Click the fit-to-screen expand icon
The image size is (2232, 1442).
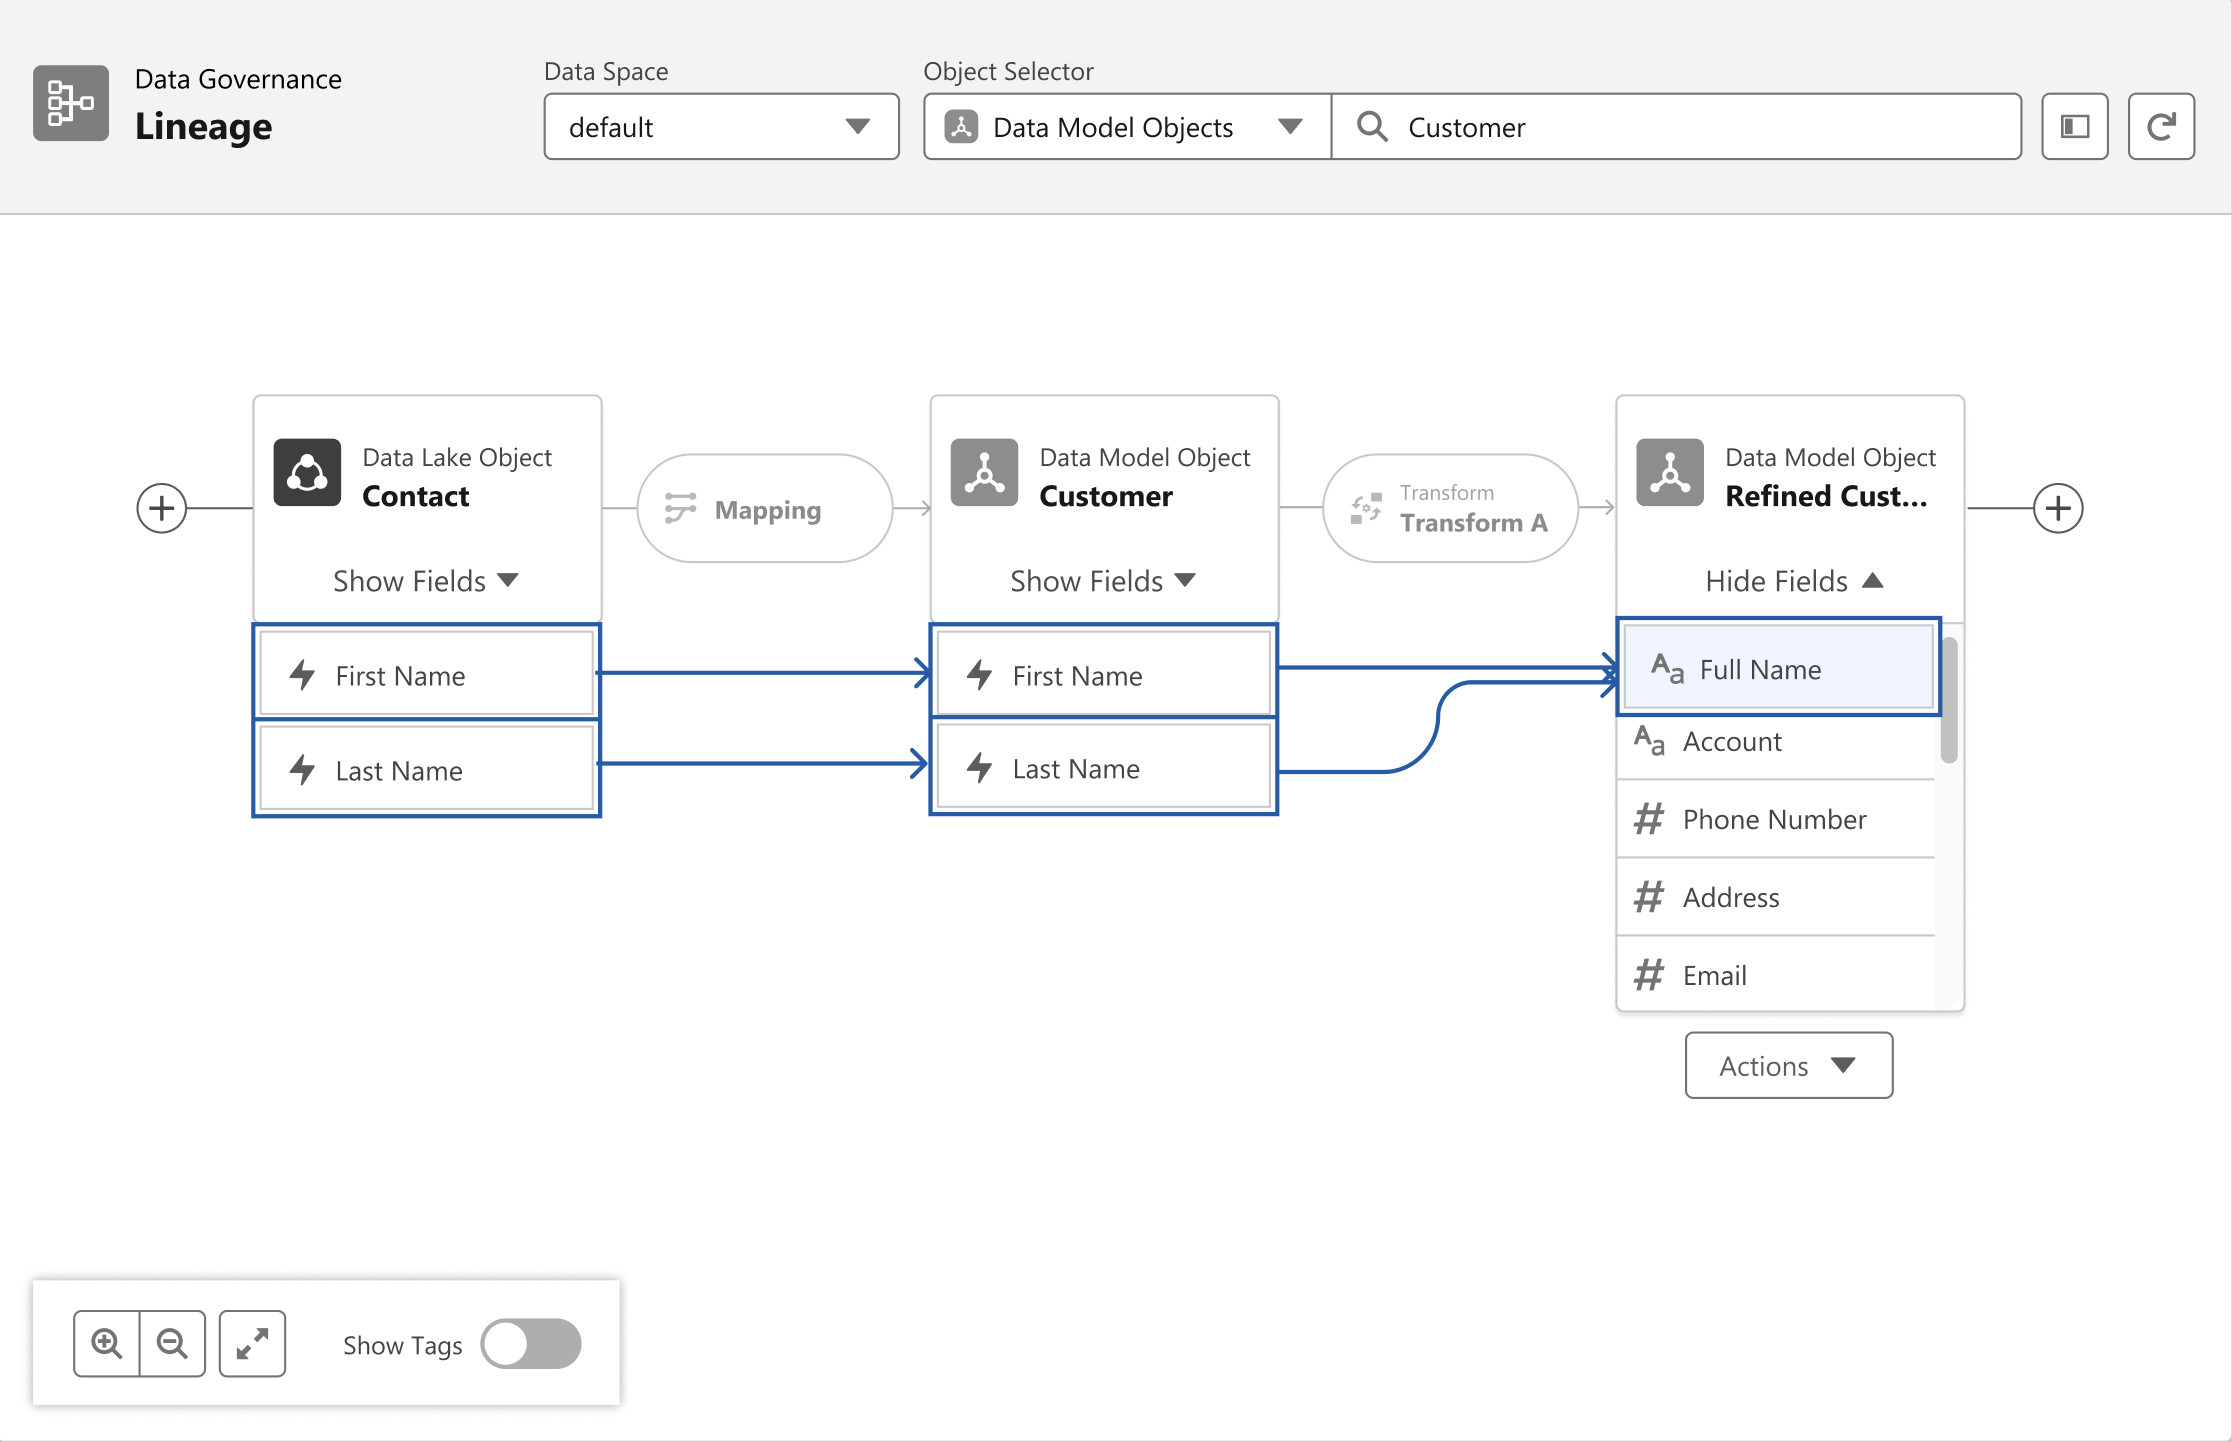click(x=252, y=1343)
